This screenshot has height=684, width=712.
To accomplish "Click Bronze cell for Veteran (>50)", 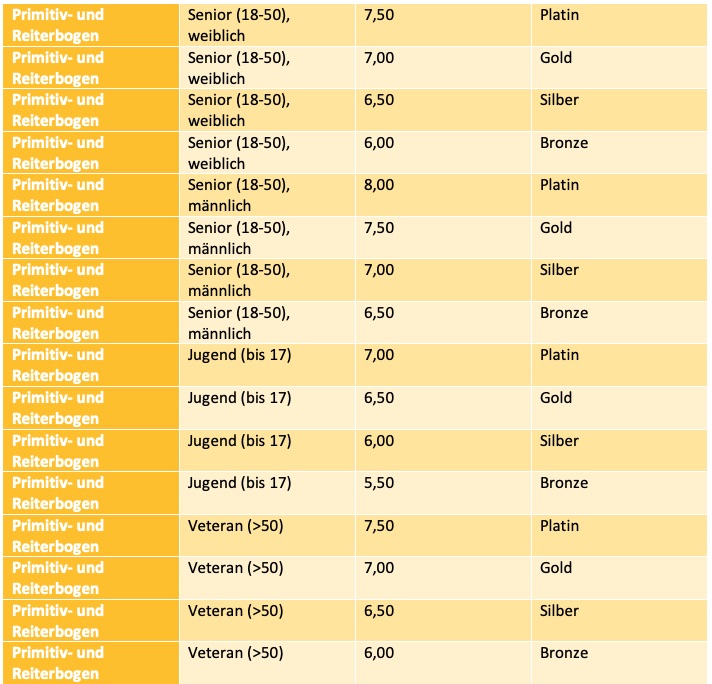I will click(x=563, y=653).
